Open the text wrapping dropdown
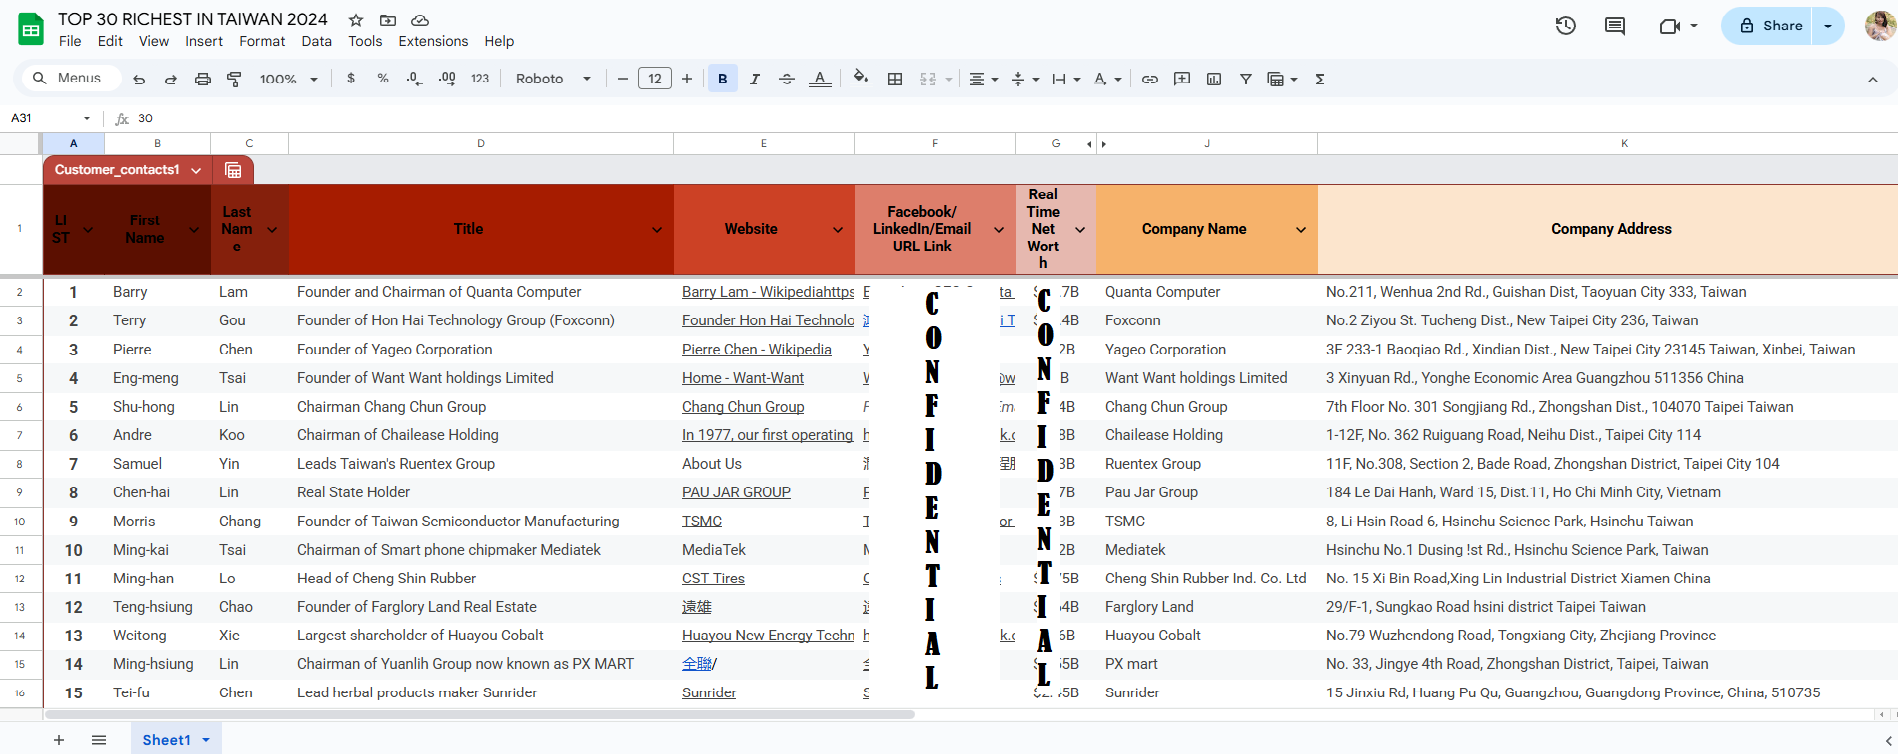Screen dimensions: 1898x754 (1066, 79)
